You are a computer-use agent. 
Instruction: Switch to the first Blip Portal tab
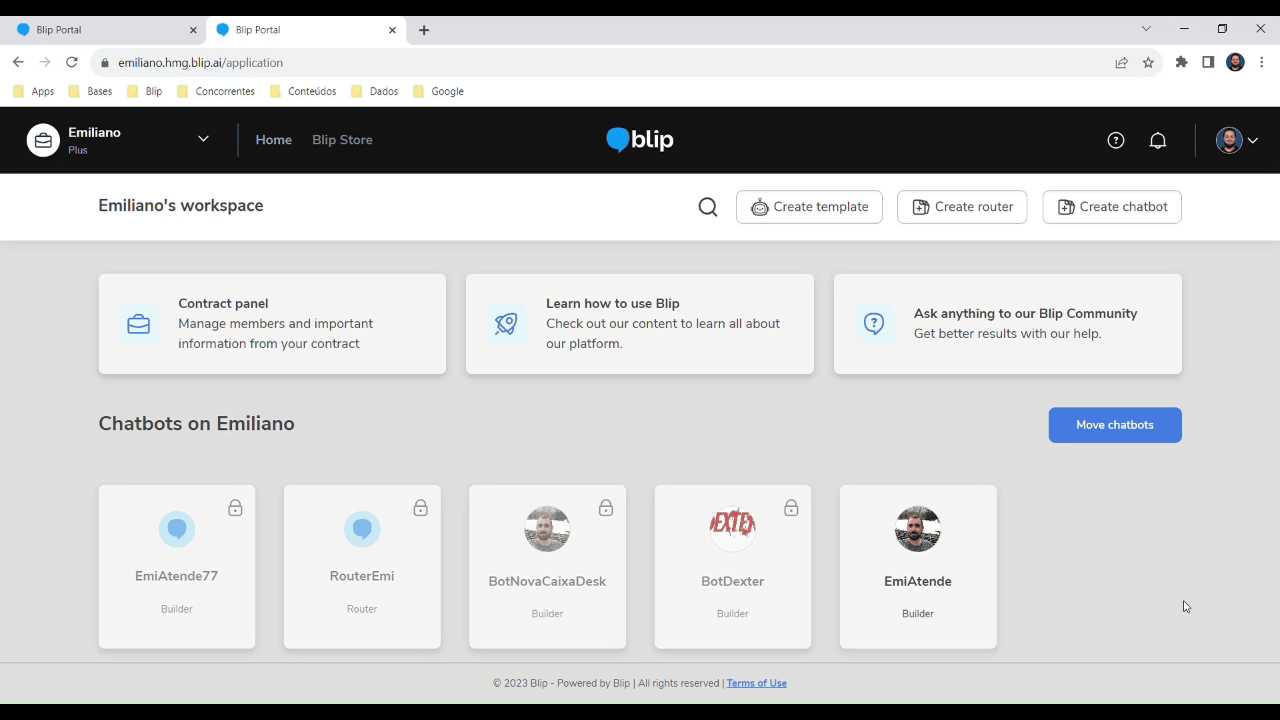[x=104, y=30]
